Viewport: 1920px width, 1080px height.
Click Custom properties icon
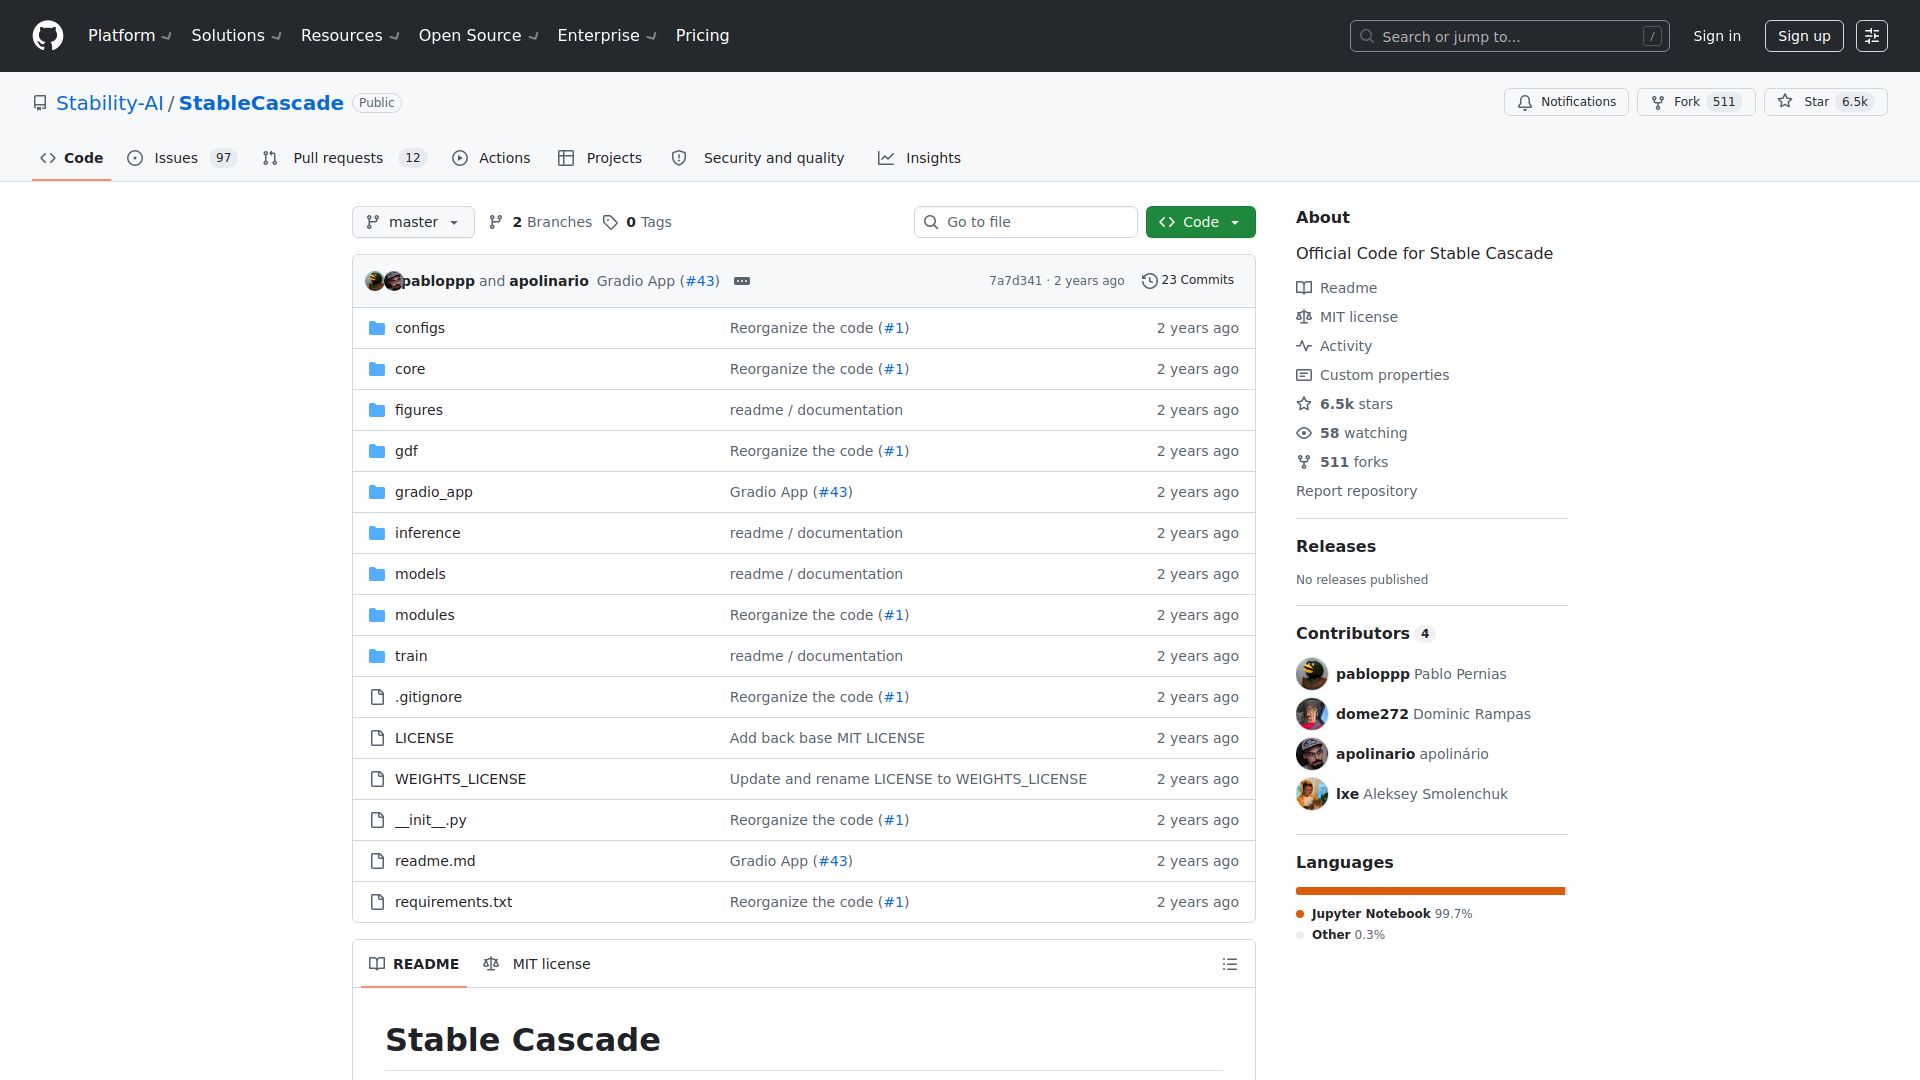[x=1304, y=375]
